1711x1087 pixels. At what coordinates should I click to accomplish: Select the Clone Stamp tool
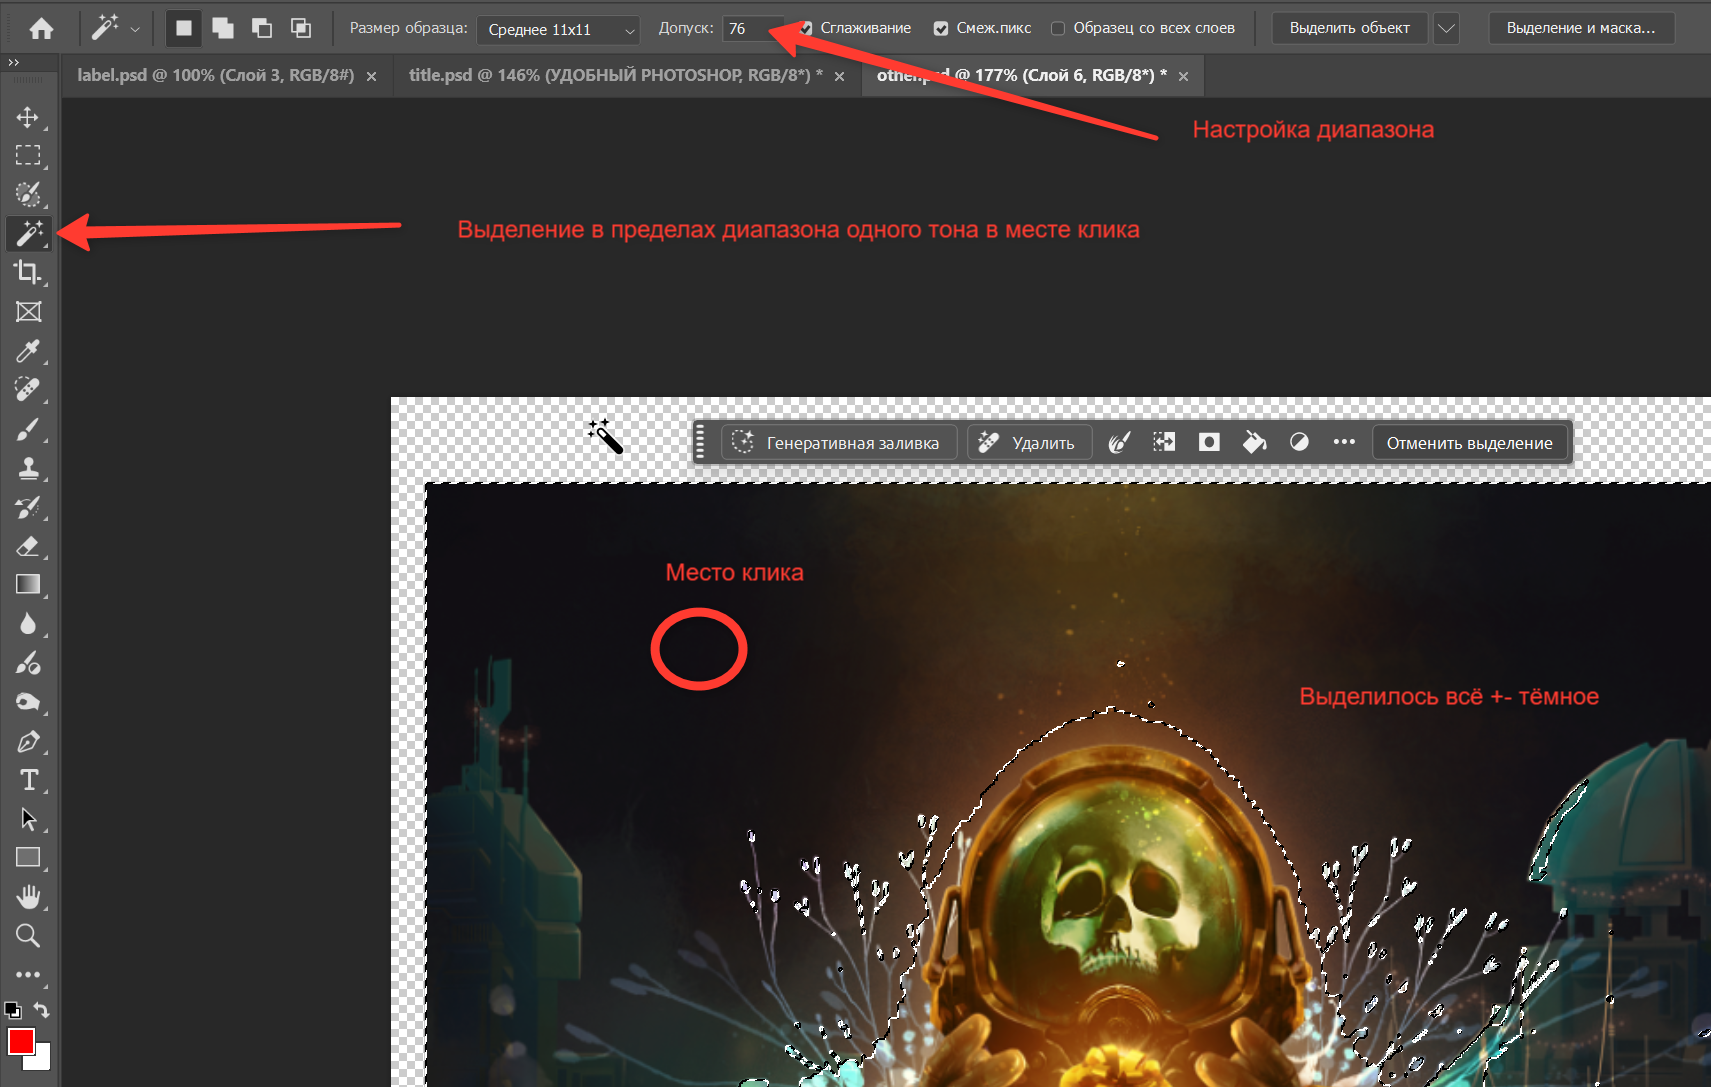click(x=28, y=467)
